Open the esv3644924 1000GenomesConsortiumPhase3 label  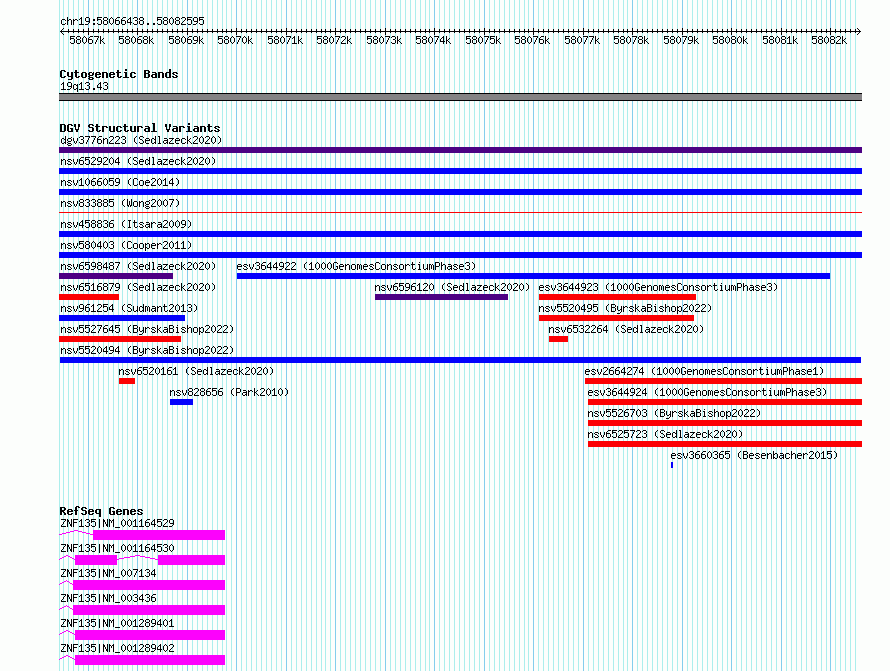click(x=707, y=392)
